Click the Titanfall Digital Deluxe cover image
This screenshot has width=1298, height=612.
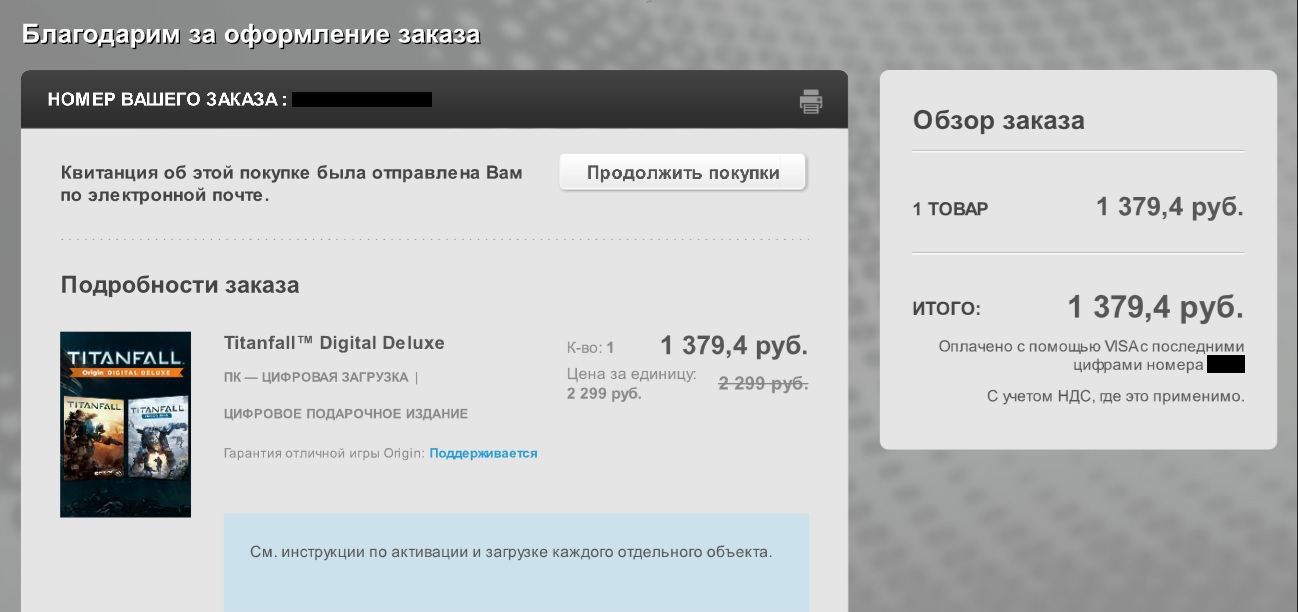(125, 424)
